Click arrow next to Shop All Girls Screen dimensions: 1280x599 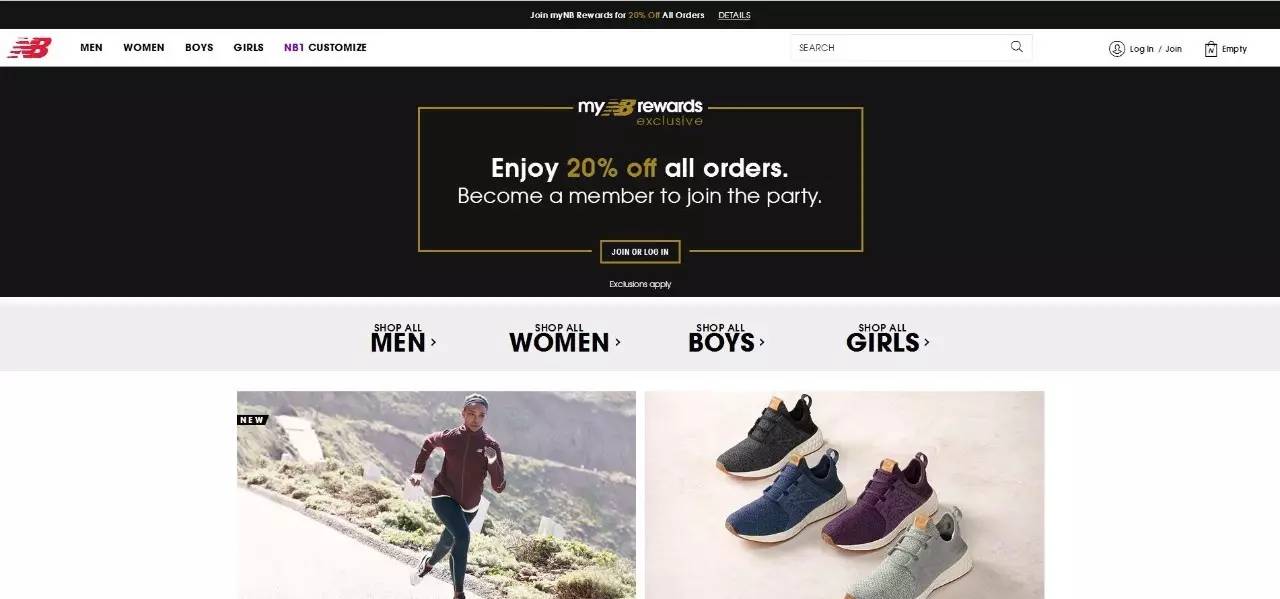(x=927, y=342)
